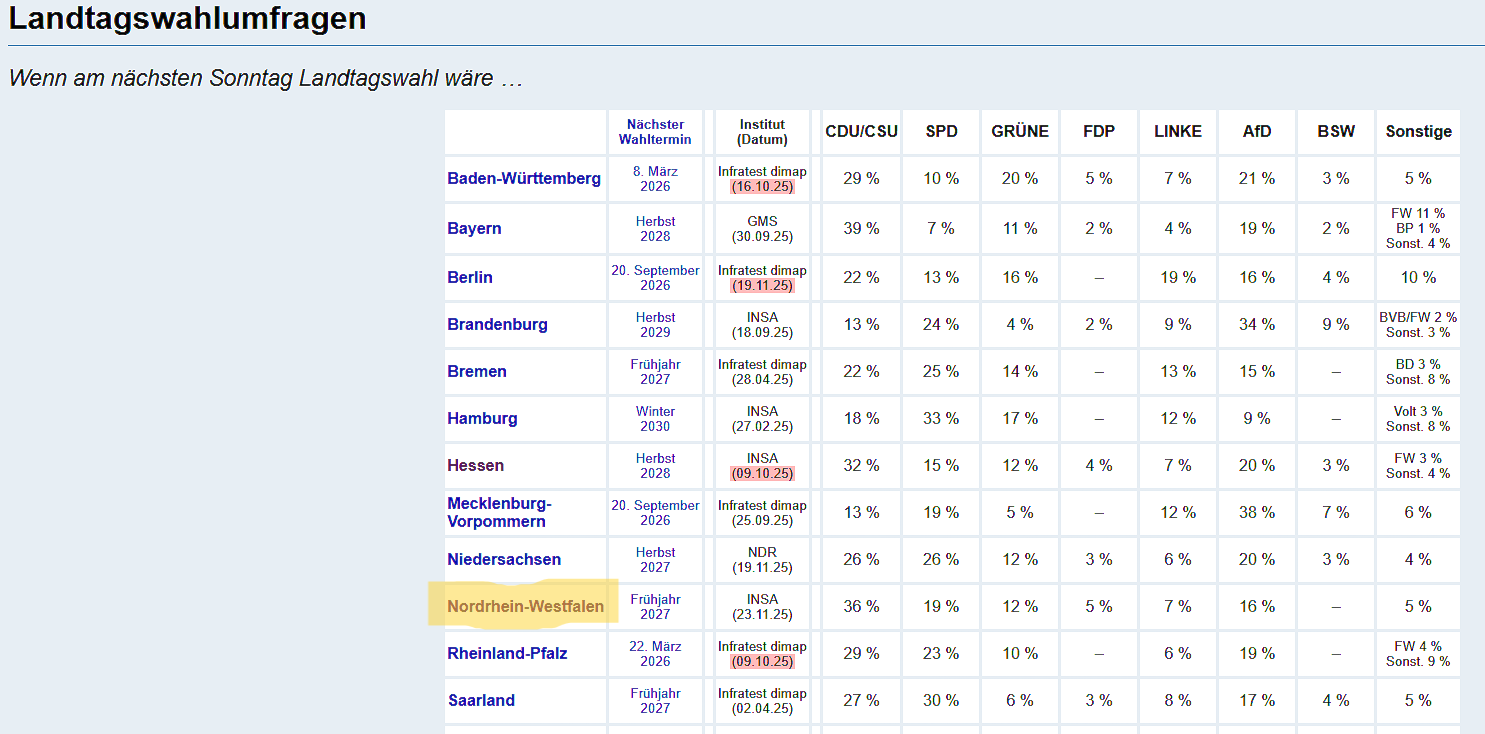
Task: Open the Berlin polls link
Action: coord(470,277)
